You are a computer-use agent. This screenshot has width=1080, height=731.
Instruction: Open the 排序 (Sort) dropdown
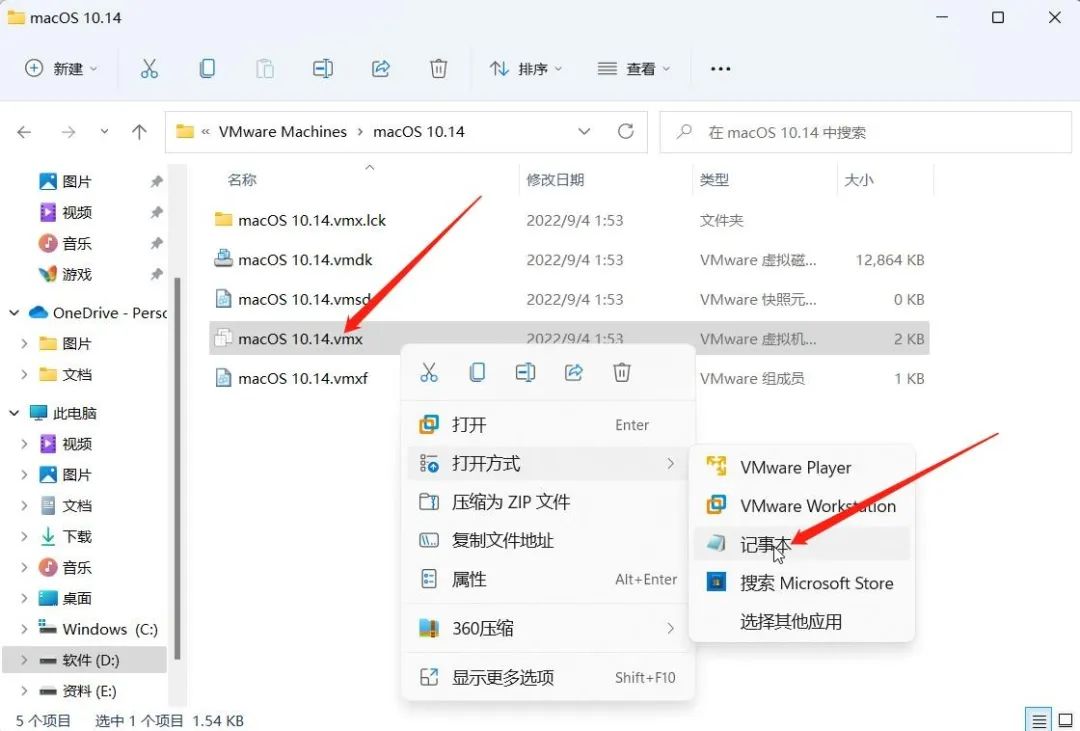tap(526, 69)
